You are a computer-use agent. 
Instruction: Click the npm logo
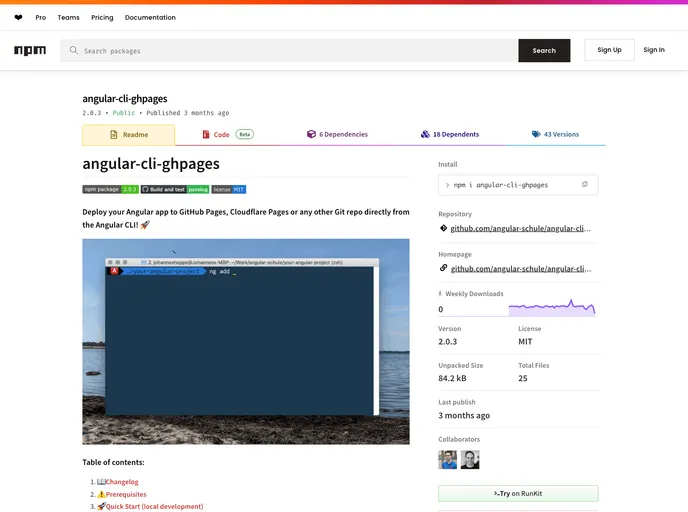30,50
